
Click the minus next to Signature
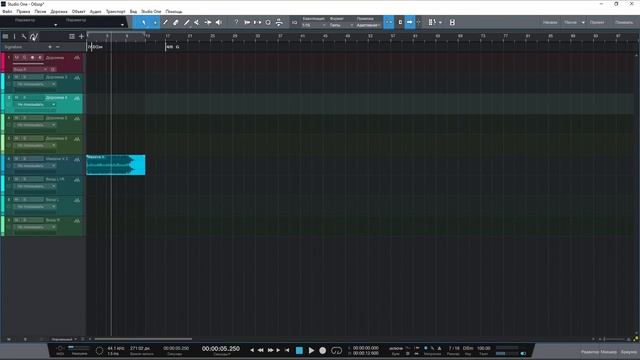pyautogui.click(x=58, y=47)
